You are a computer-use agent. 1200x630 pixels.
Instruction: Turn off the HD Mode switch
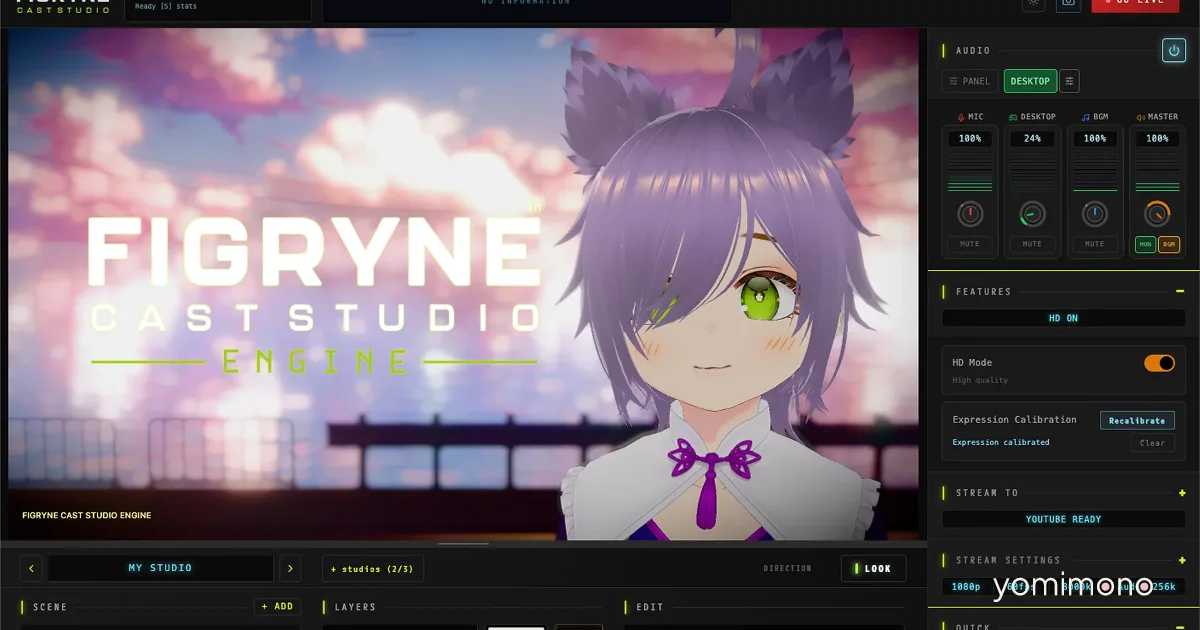click(1160, 363)
